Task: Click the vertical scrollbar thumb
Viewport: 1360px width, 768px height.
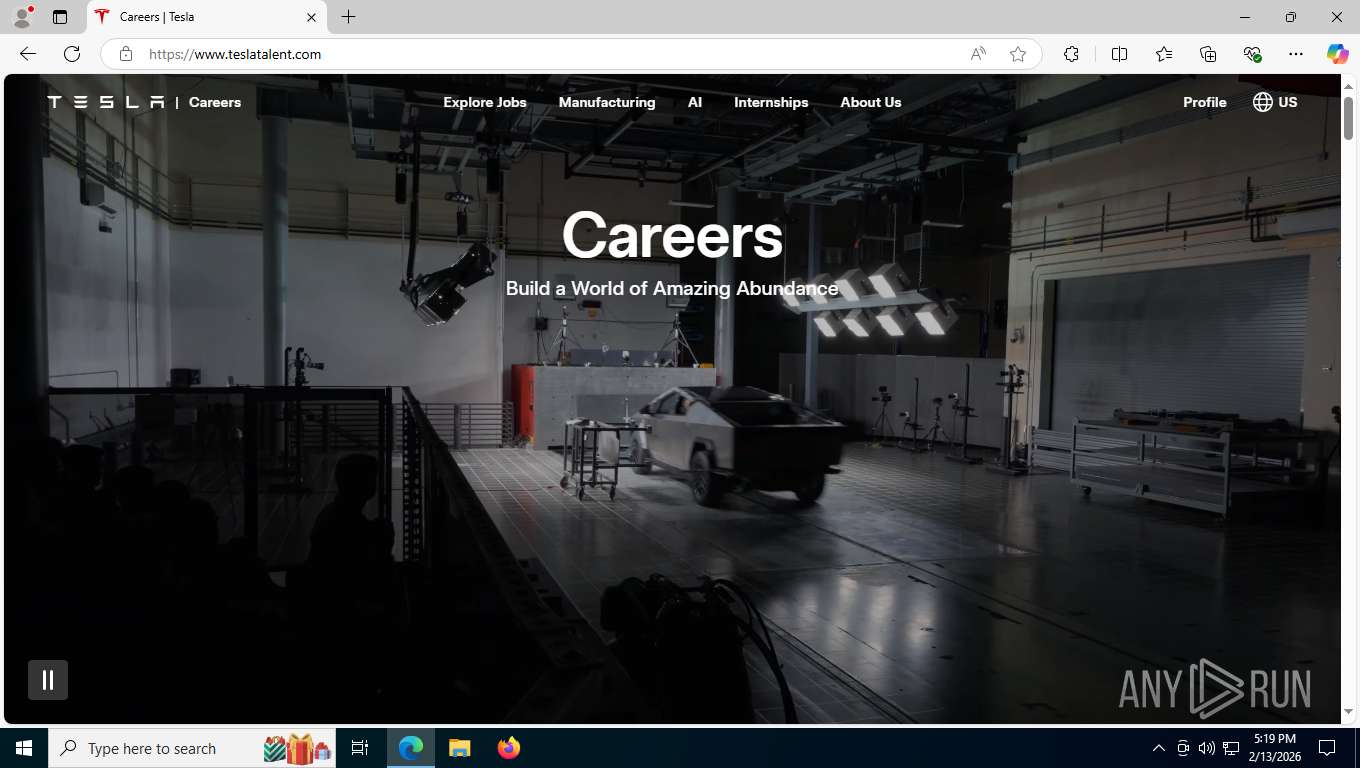Action: [1349, 119]
